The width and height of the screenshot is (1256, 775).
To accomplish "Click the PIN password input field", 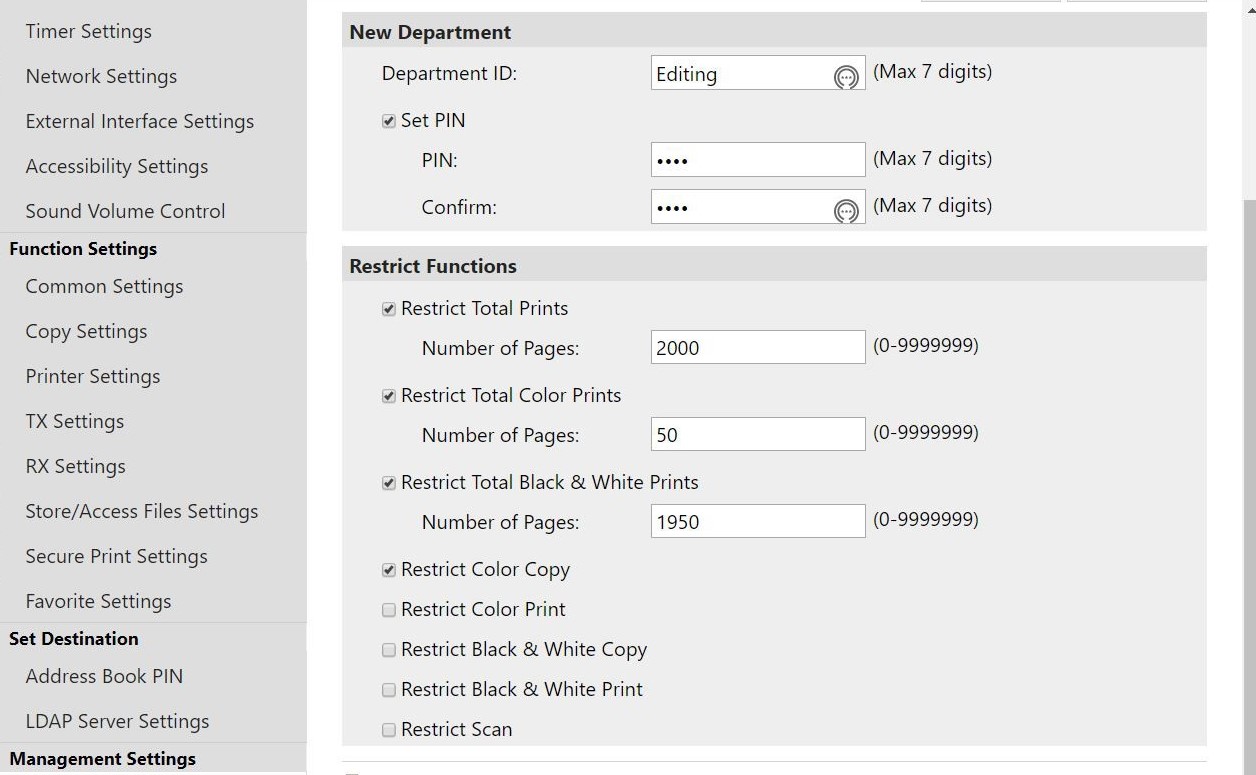I will coord(757,160).
